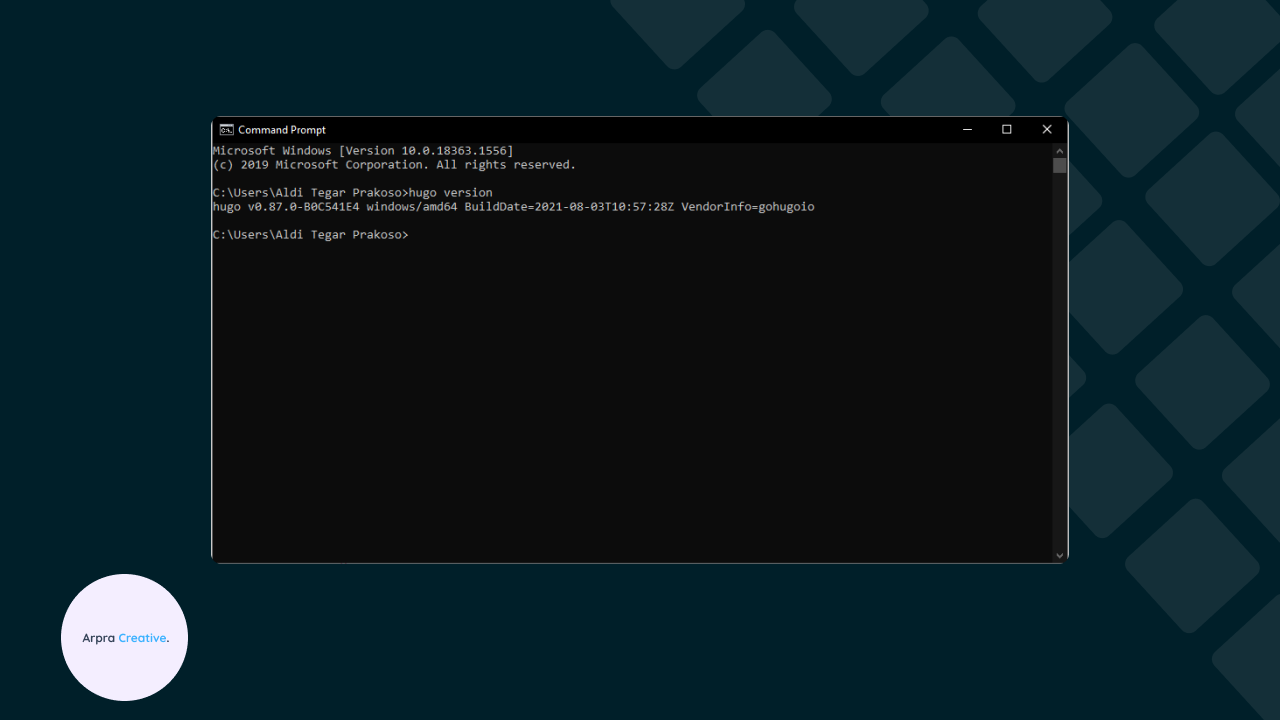Screen dimensions: 1280x720
Task: Click the blue 'Creative' word in logo
Action: 142,638
